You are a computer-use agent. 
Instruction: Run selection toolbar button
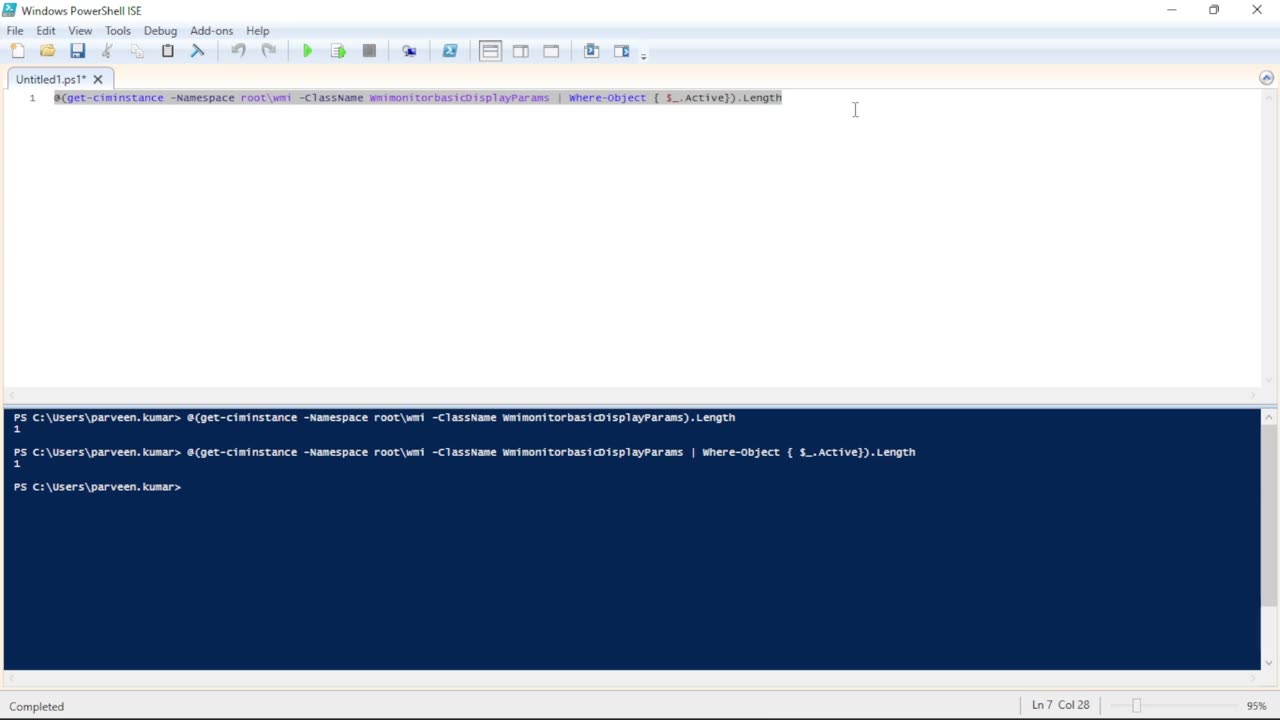(338, 51)
